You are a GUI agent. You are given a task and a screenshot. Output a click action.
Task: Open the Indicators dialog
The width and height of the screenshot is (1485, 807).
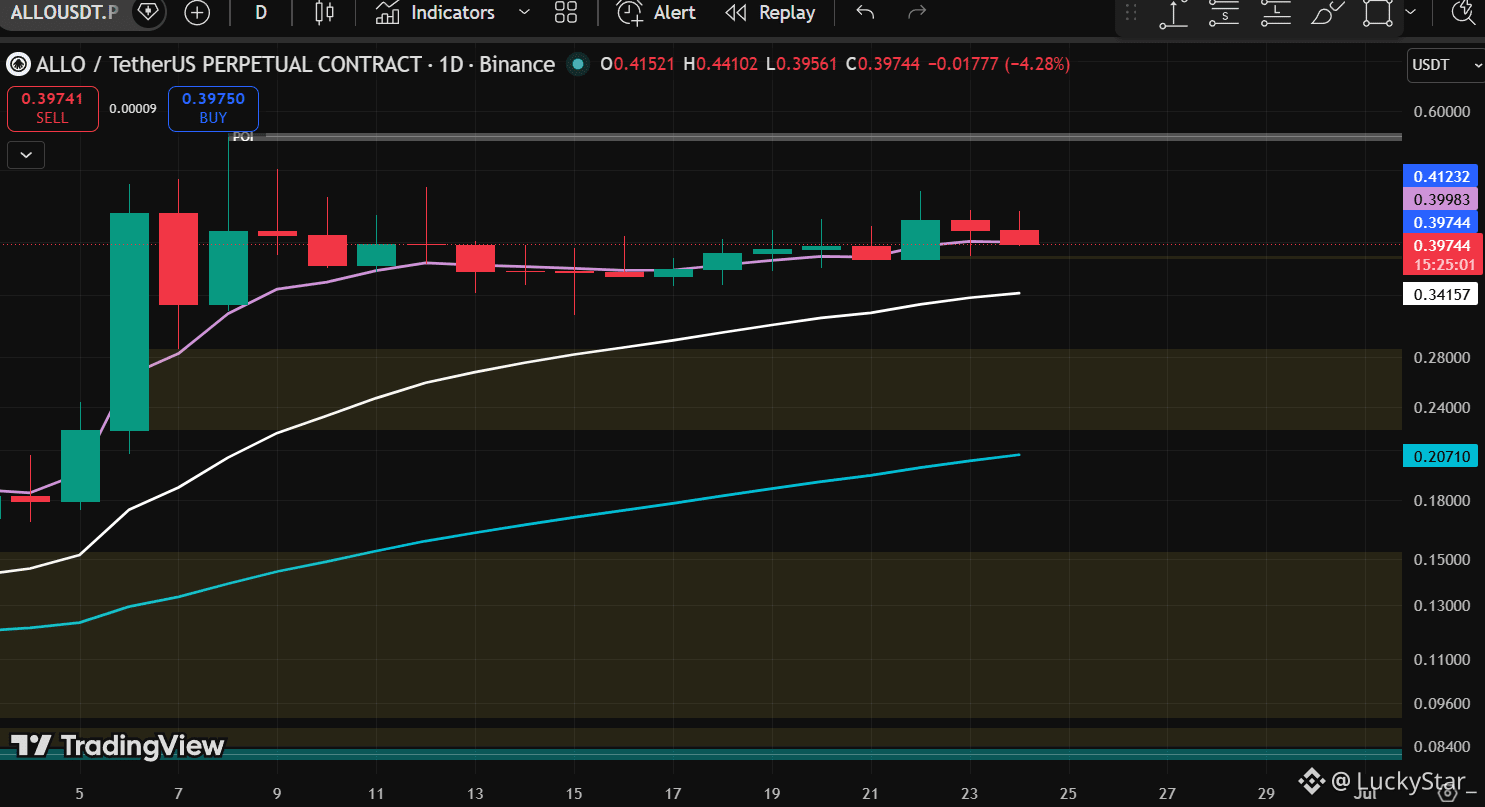coord(435,12)
